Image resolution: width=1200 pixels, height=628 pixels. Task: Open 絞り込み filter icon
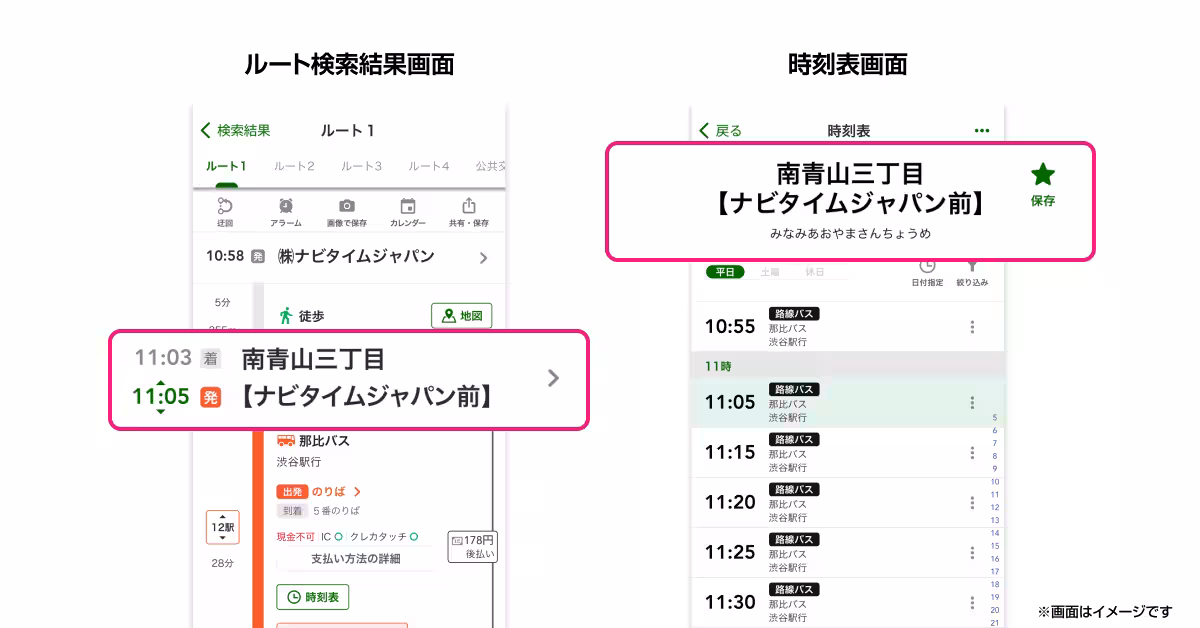click(x=971, y=272)
